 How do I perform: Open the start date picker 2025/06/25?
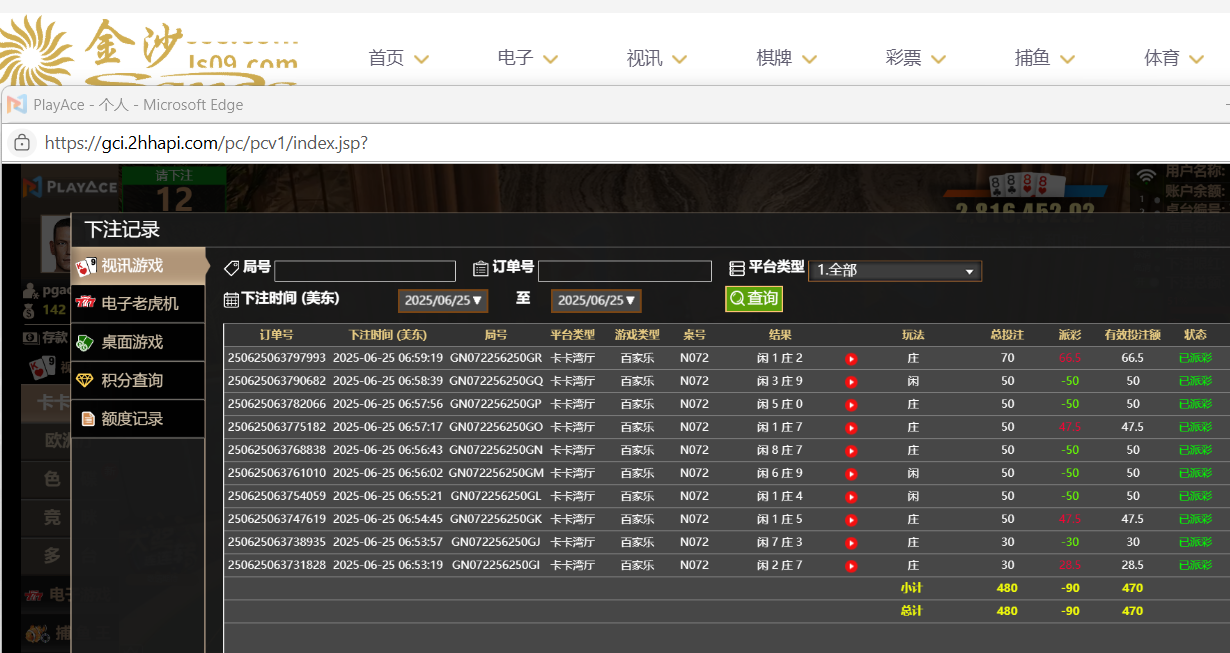coord(443,300)
